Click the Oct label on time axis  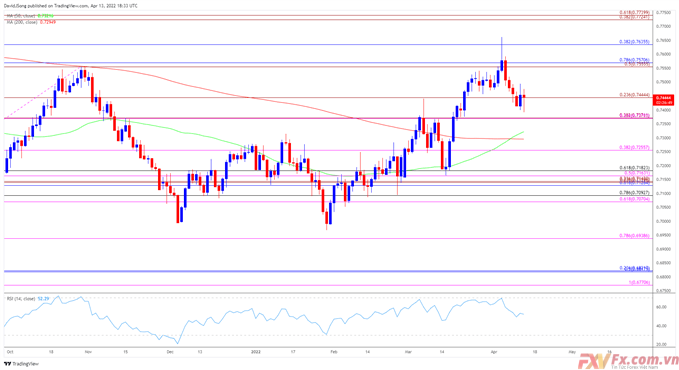[10, 352]
